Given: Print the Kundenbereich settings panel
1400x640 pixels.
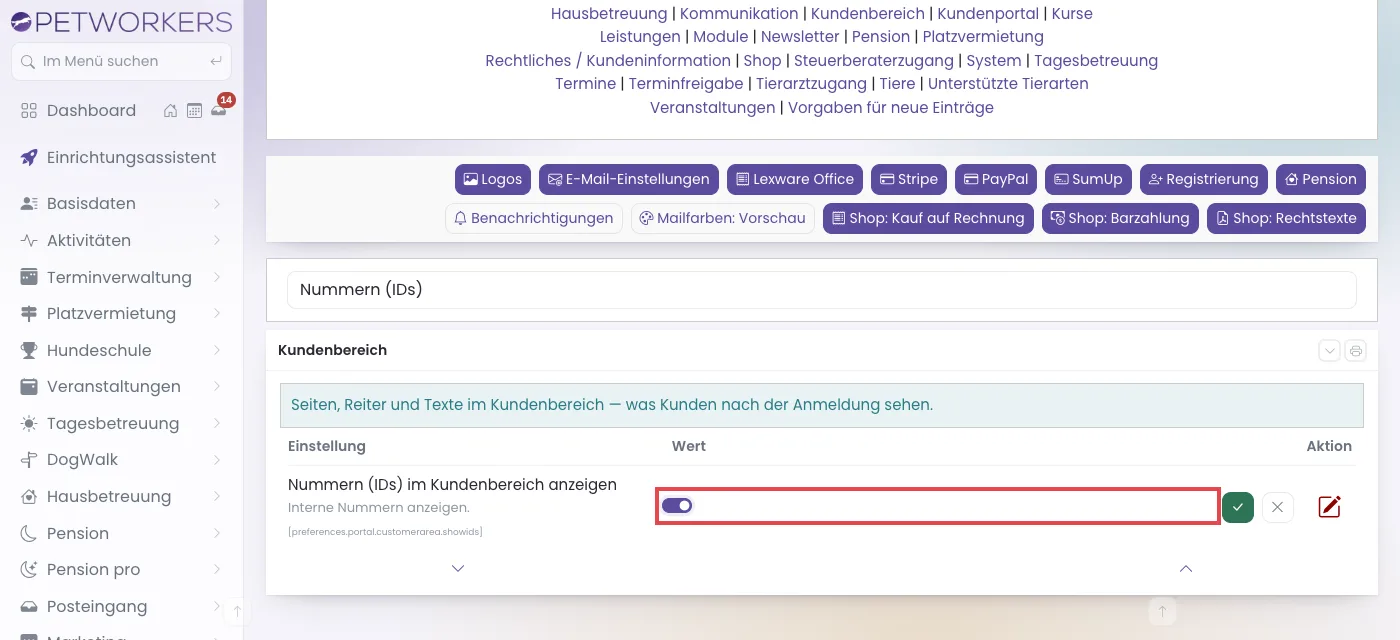Looking at the screenshot, I should click(1355, 351).
